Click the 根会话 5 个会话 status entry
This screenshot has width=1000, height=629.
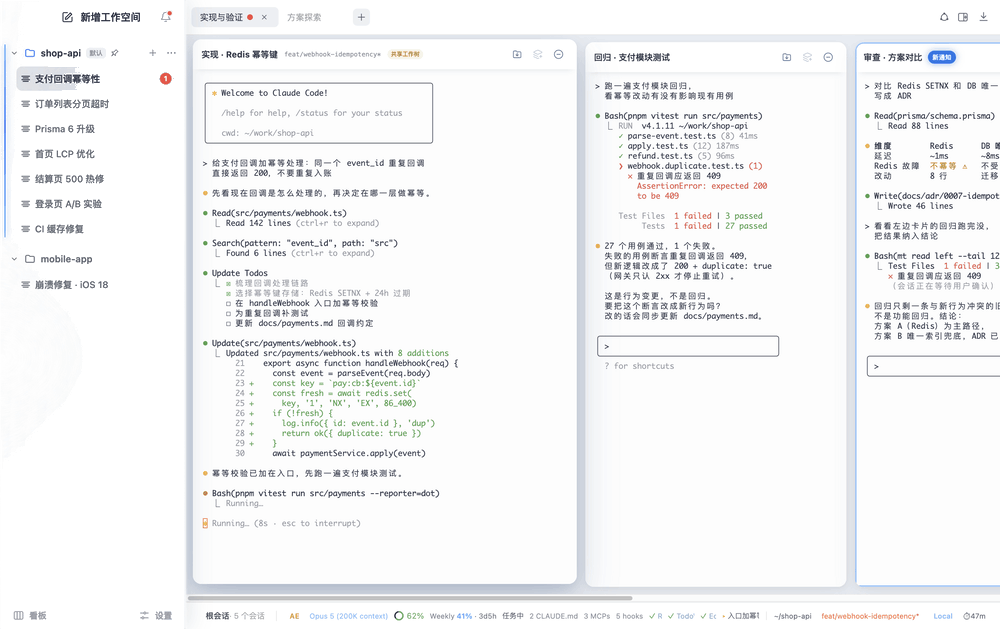235,616
